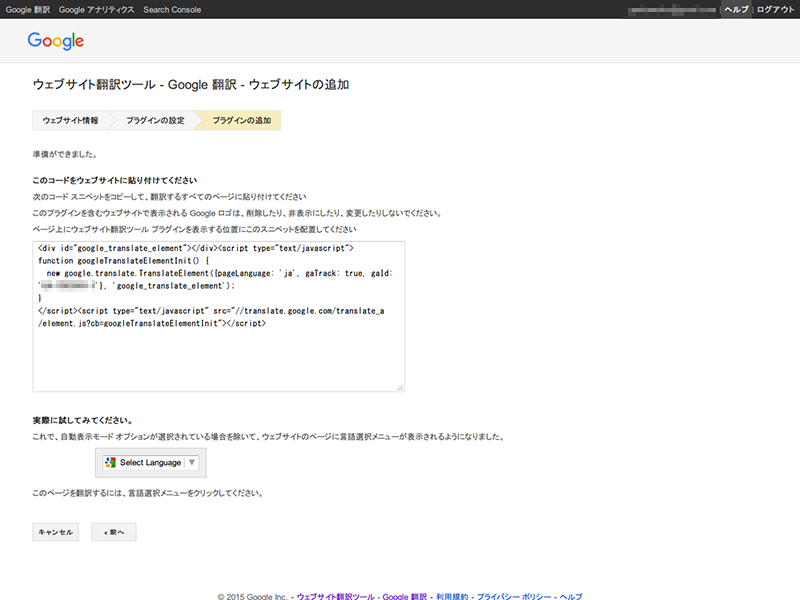Click the line starting このプラグインを含むウェブサイト
The image size is (800, 600).
[237, 213]
